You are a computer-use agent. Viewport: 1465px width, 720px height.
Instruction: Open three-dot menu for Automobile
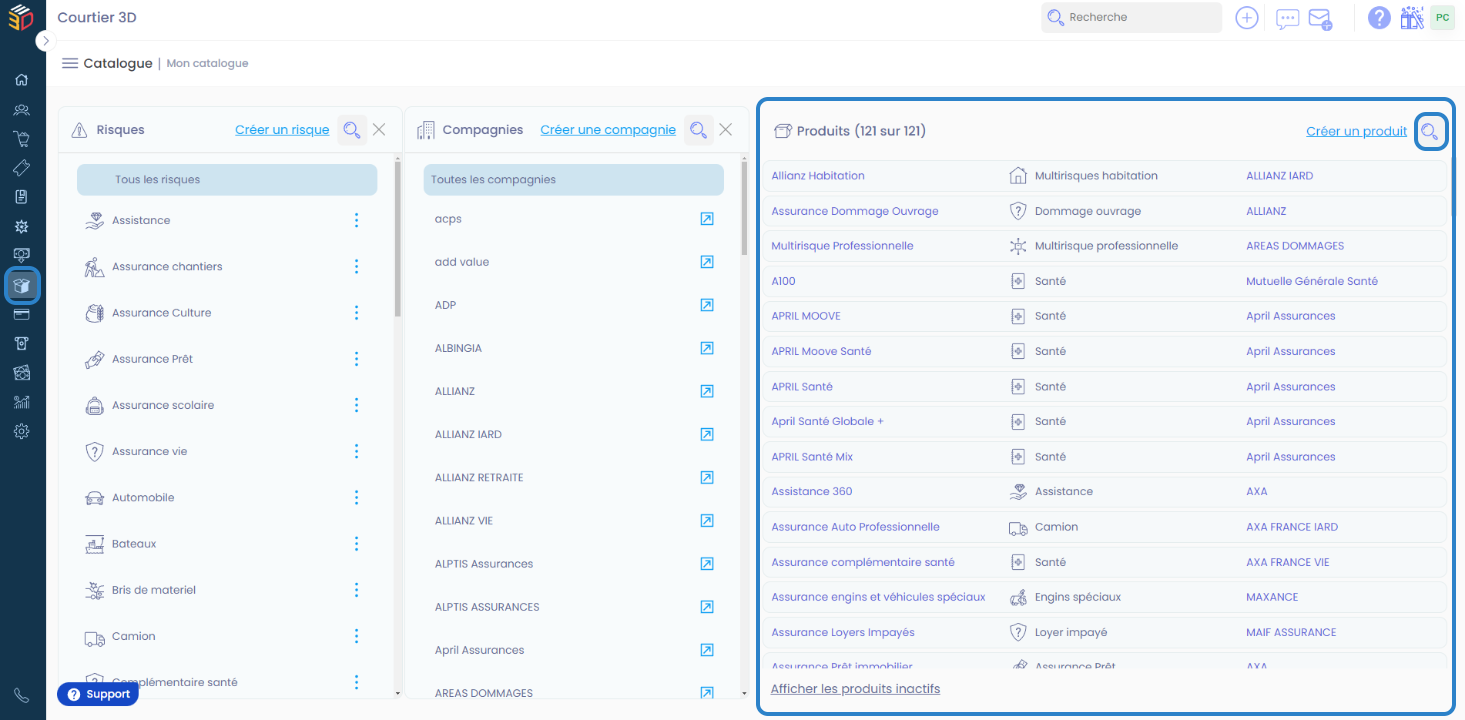(357, 497)
